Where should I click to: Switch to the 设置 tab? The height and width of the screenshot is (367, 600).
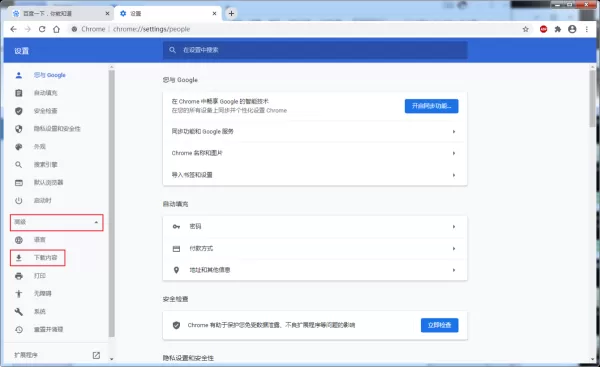pos(168,13)
